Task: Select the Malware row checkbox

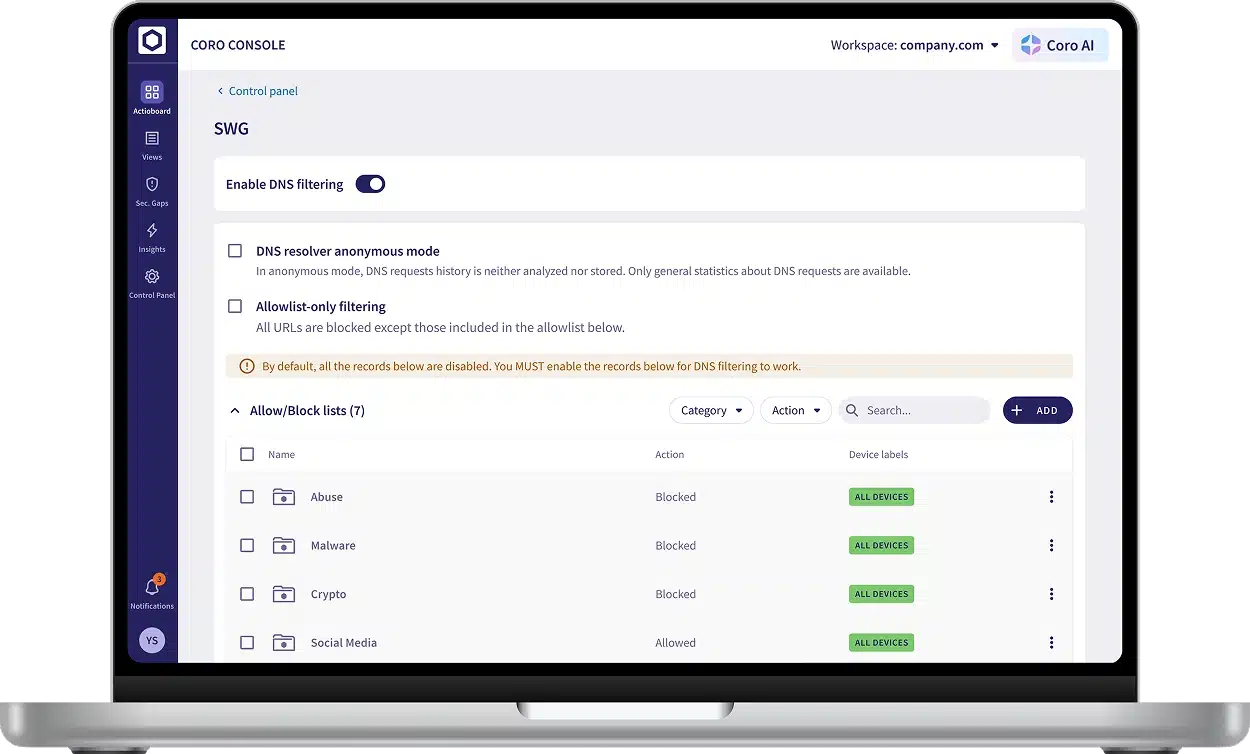Action: (x=247, y=546)
